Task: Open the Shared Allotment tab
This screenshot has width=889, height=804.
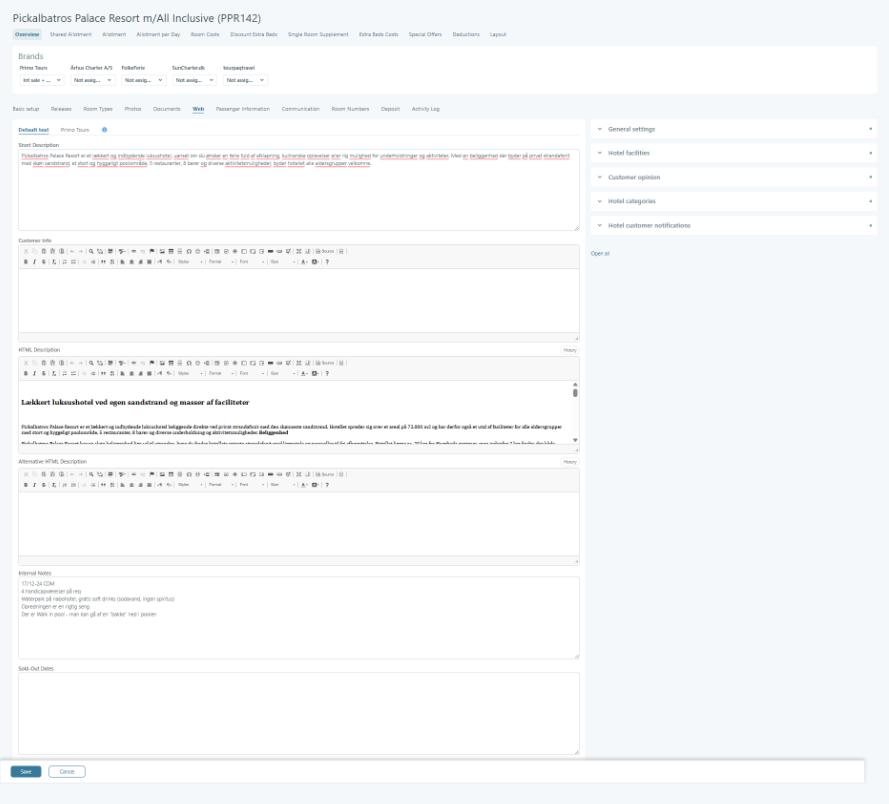Action: point(71,34)
